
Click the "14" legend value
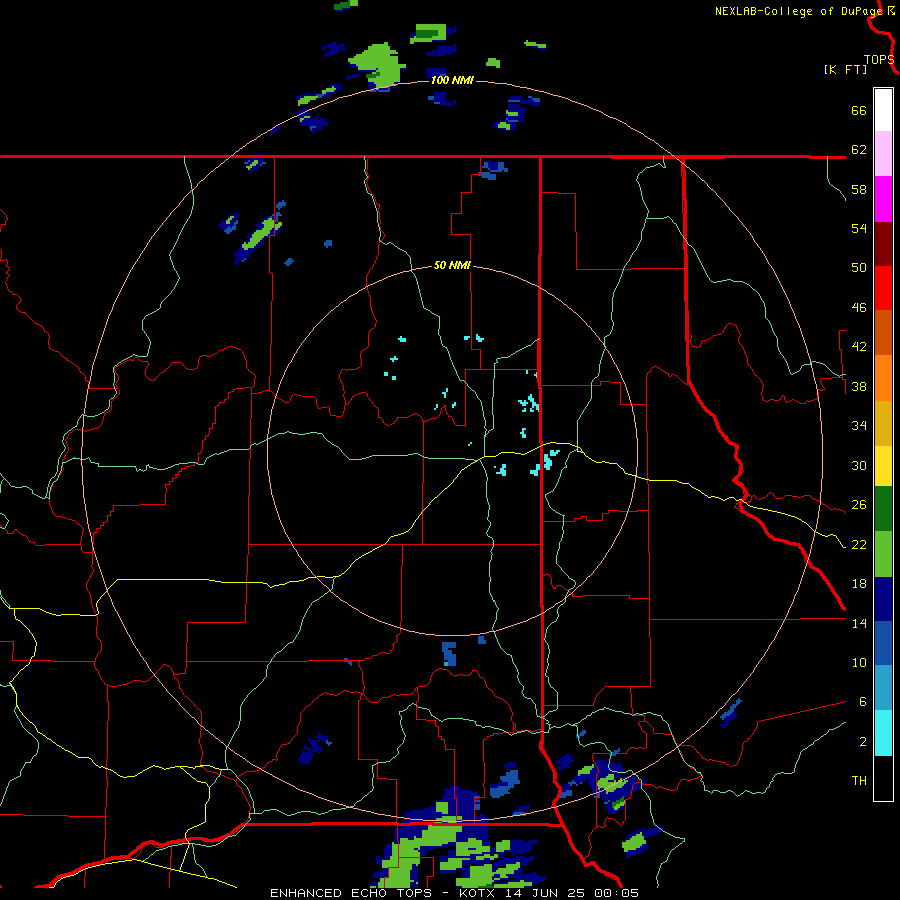click(x=859, y=623)
